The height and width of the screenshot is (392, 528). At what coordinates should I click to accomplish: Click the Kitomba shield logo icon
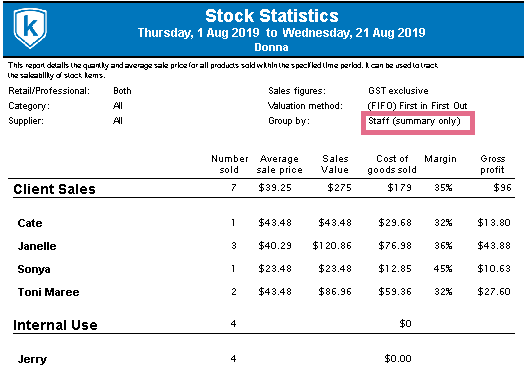30,28
